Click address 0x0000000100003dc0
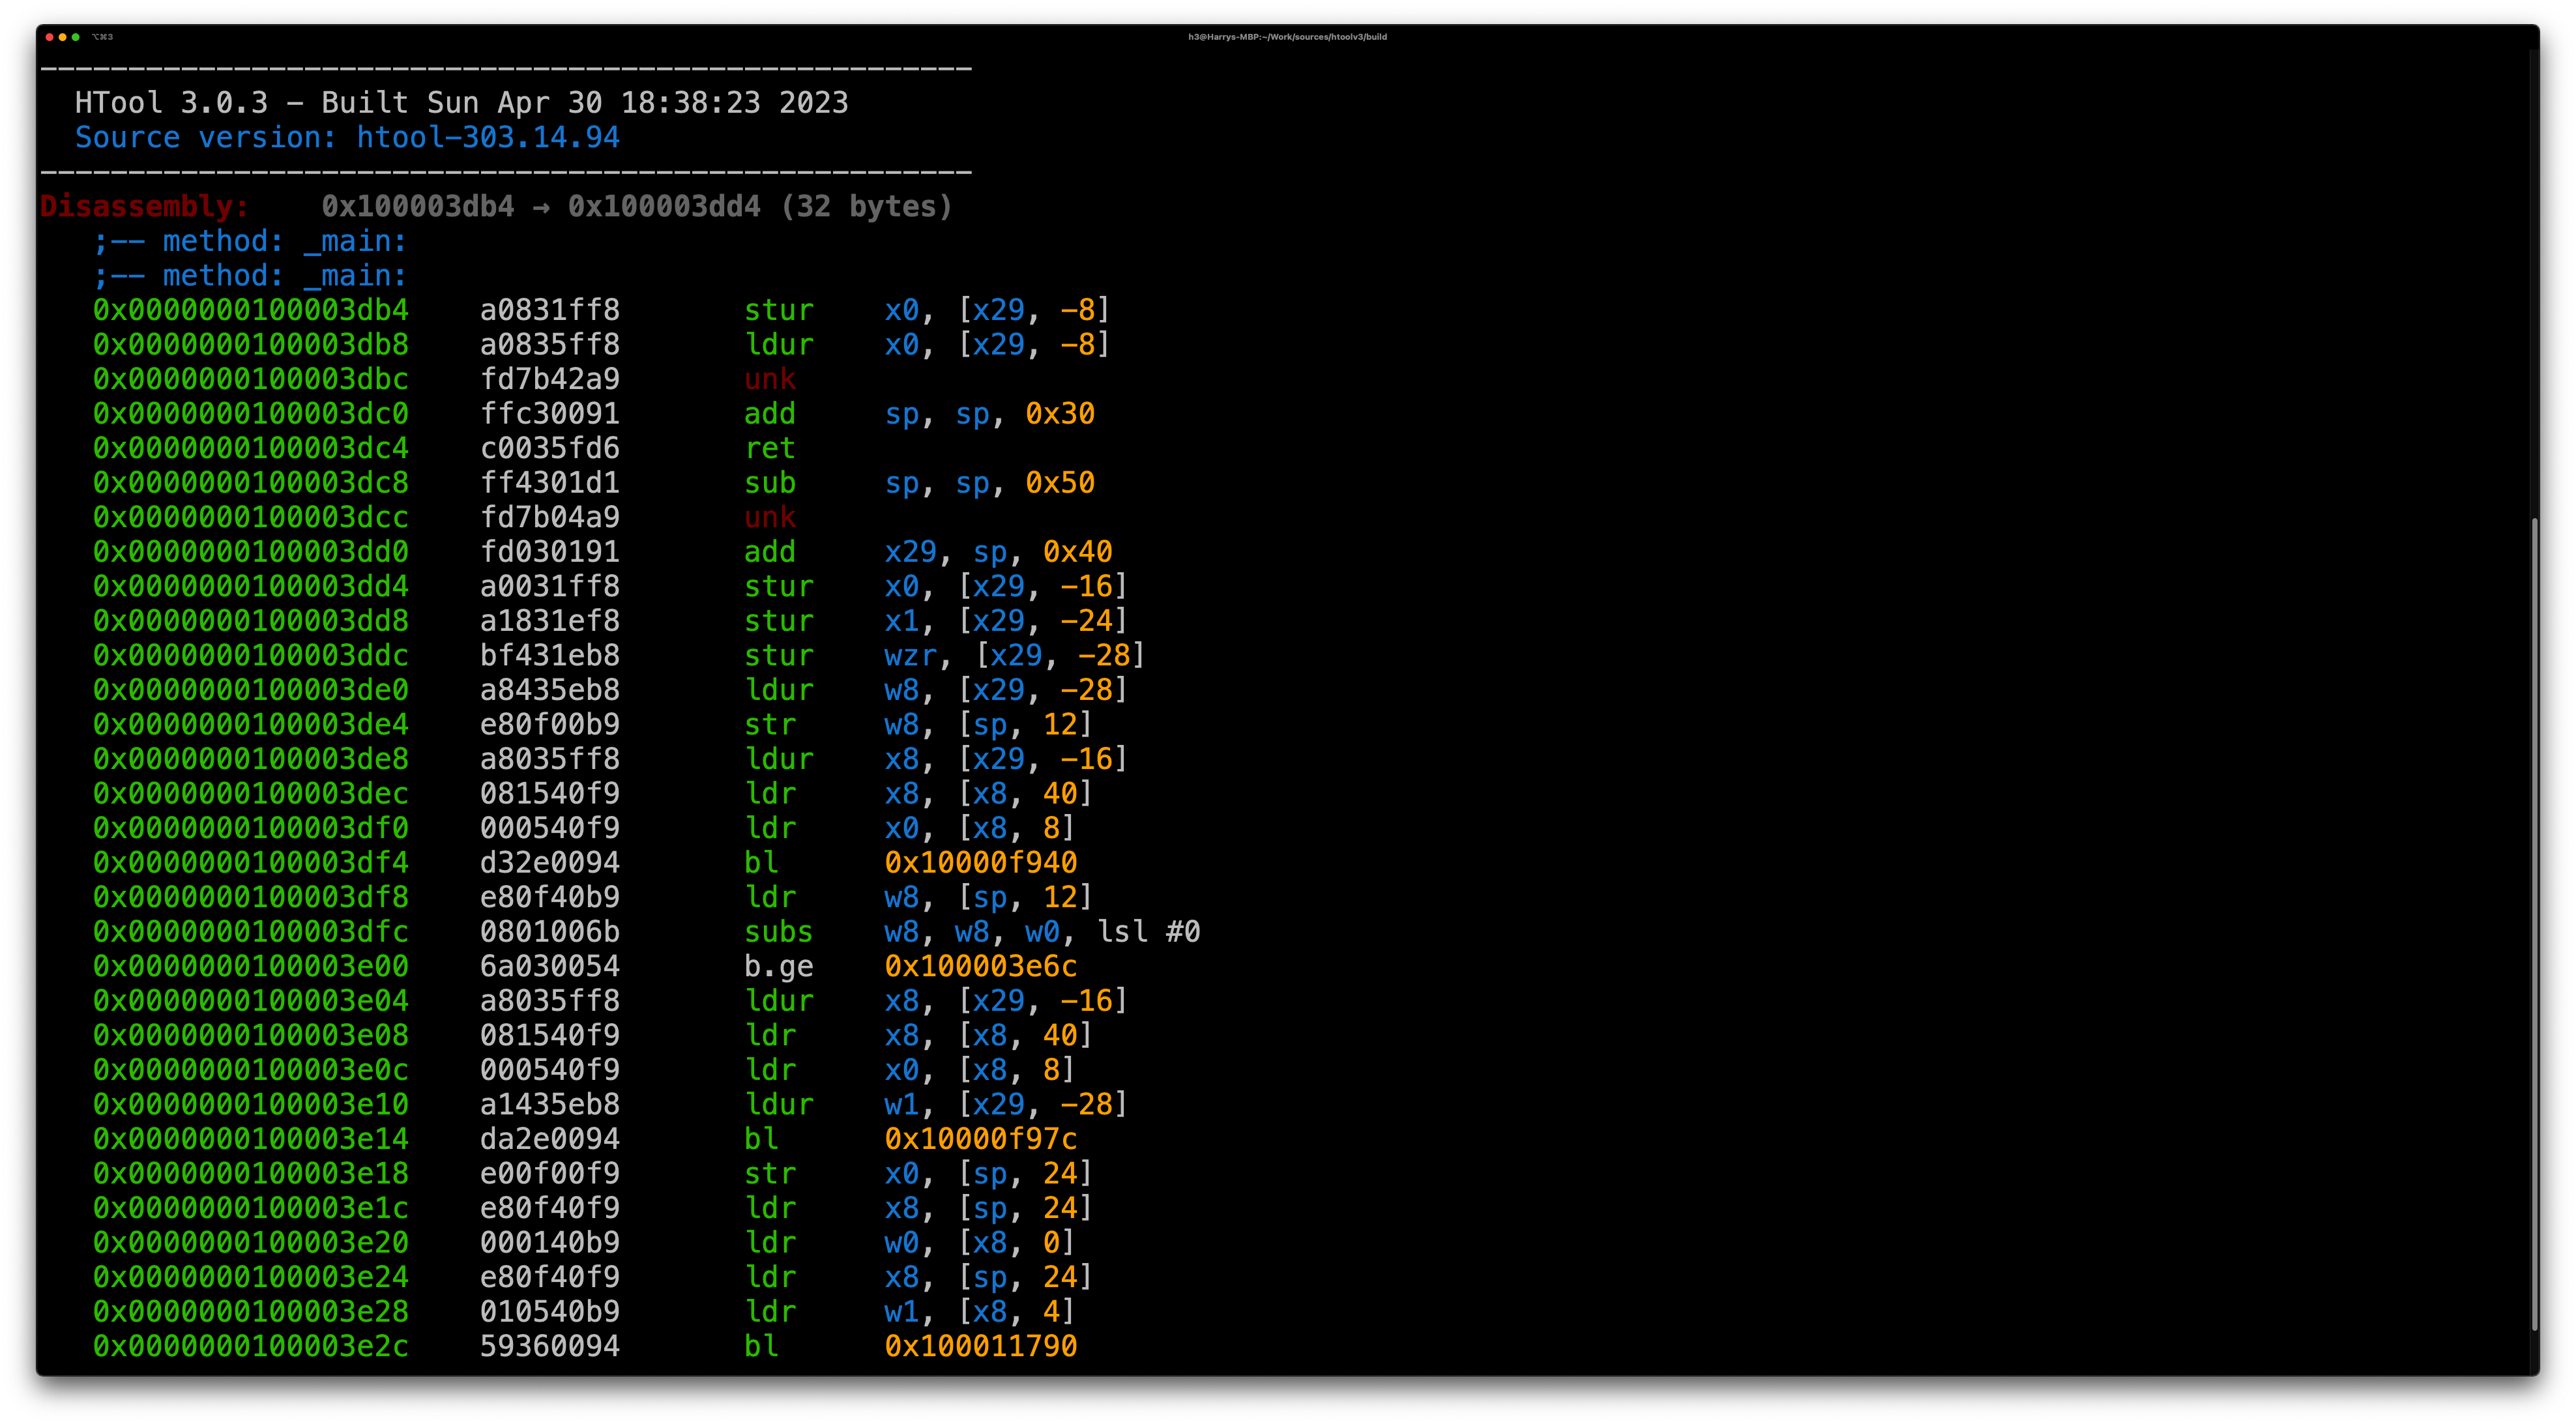Screen dimensions: 2576x1424 point(251,414)
